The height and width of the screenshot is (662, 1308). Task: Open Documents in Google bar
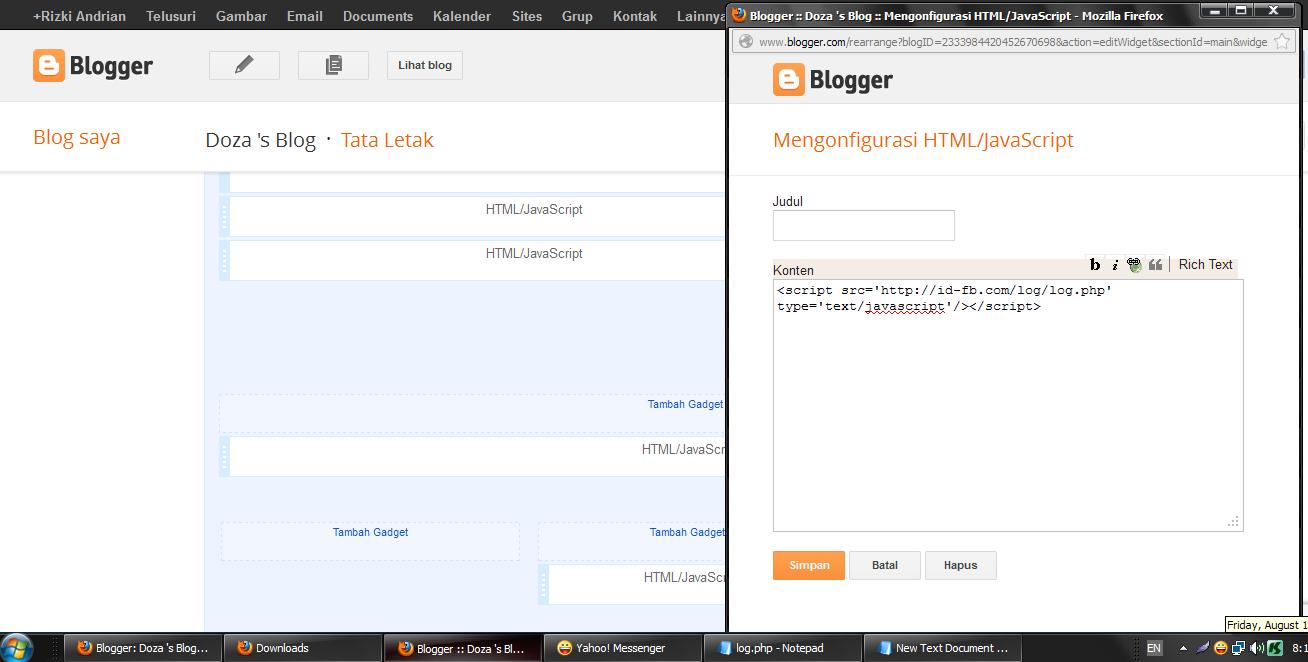click(378, 16)
